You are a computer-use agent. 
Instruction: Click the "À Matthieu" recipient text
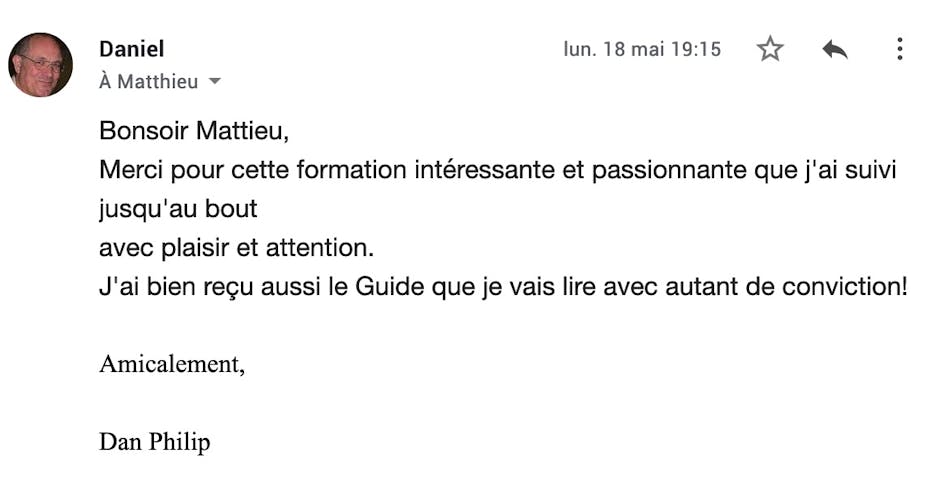coord(149,81)
